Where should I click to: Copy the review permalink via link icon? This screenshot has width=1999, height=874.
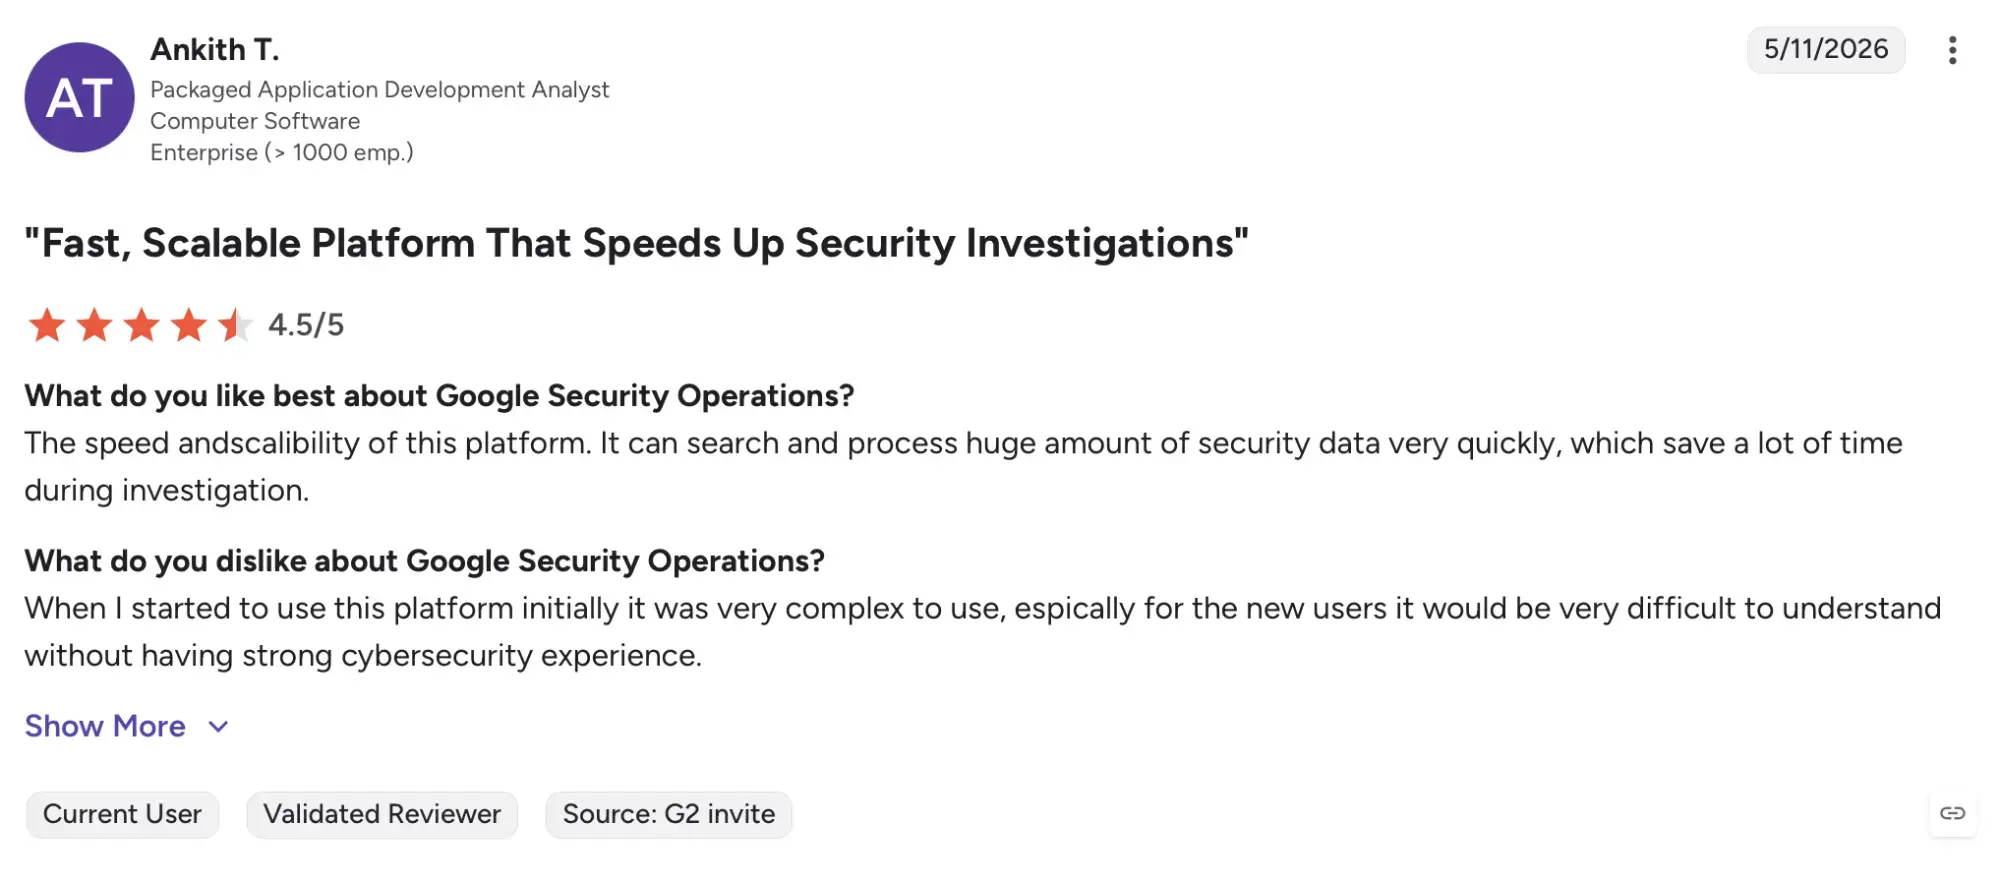(1952, 813)
